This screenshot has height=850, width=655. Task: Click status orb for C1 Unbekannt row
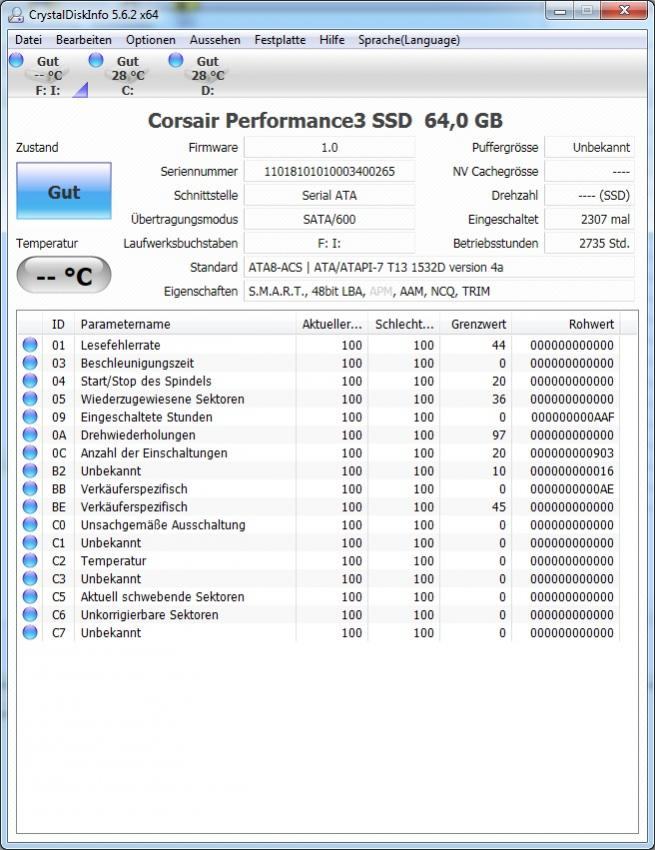click(x=30, y=542)
